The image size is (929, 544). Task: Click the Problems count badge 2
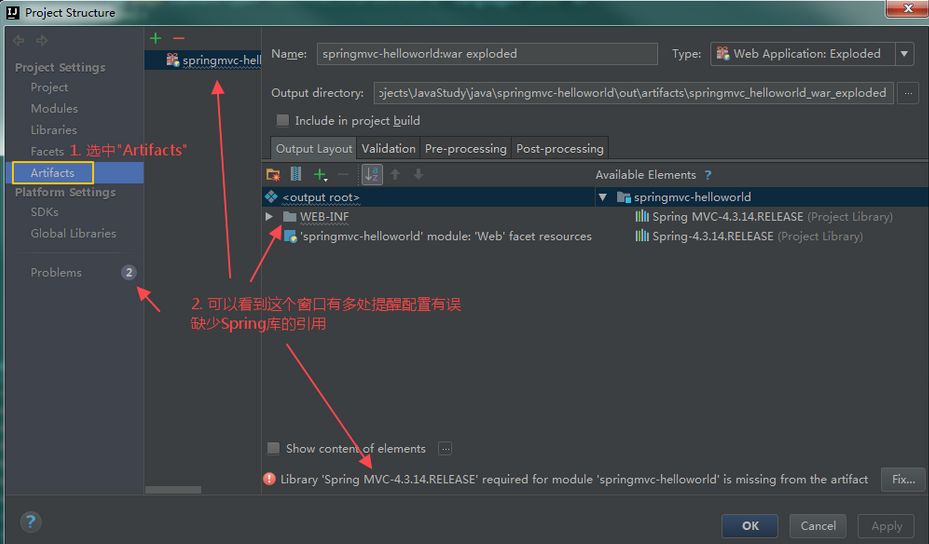coord(129,272)
